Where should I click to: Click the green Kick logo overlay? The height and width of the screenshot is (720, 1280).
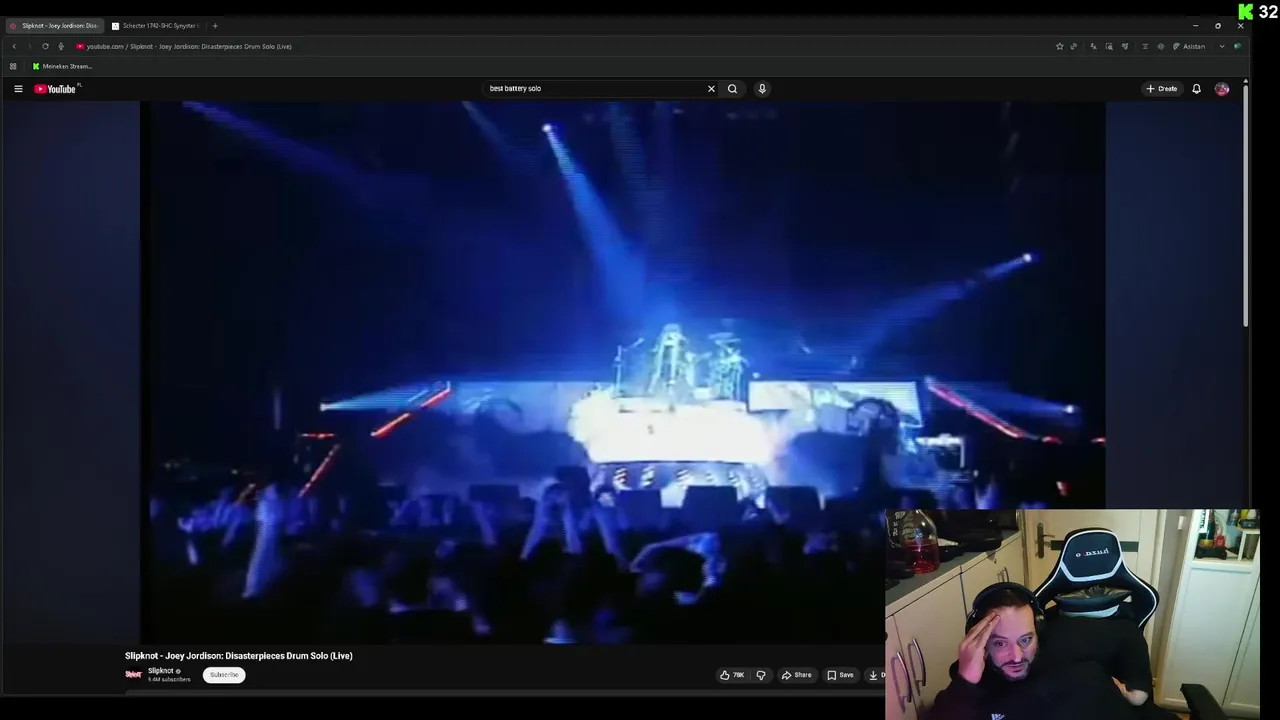(1245, 12)
